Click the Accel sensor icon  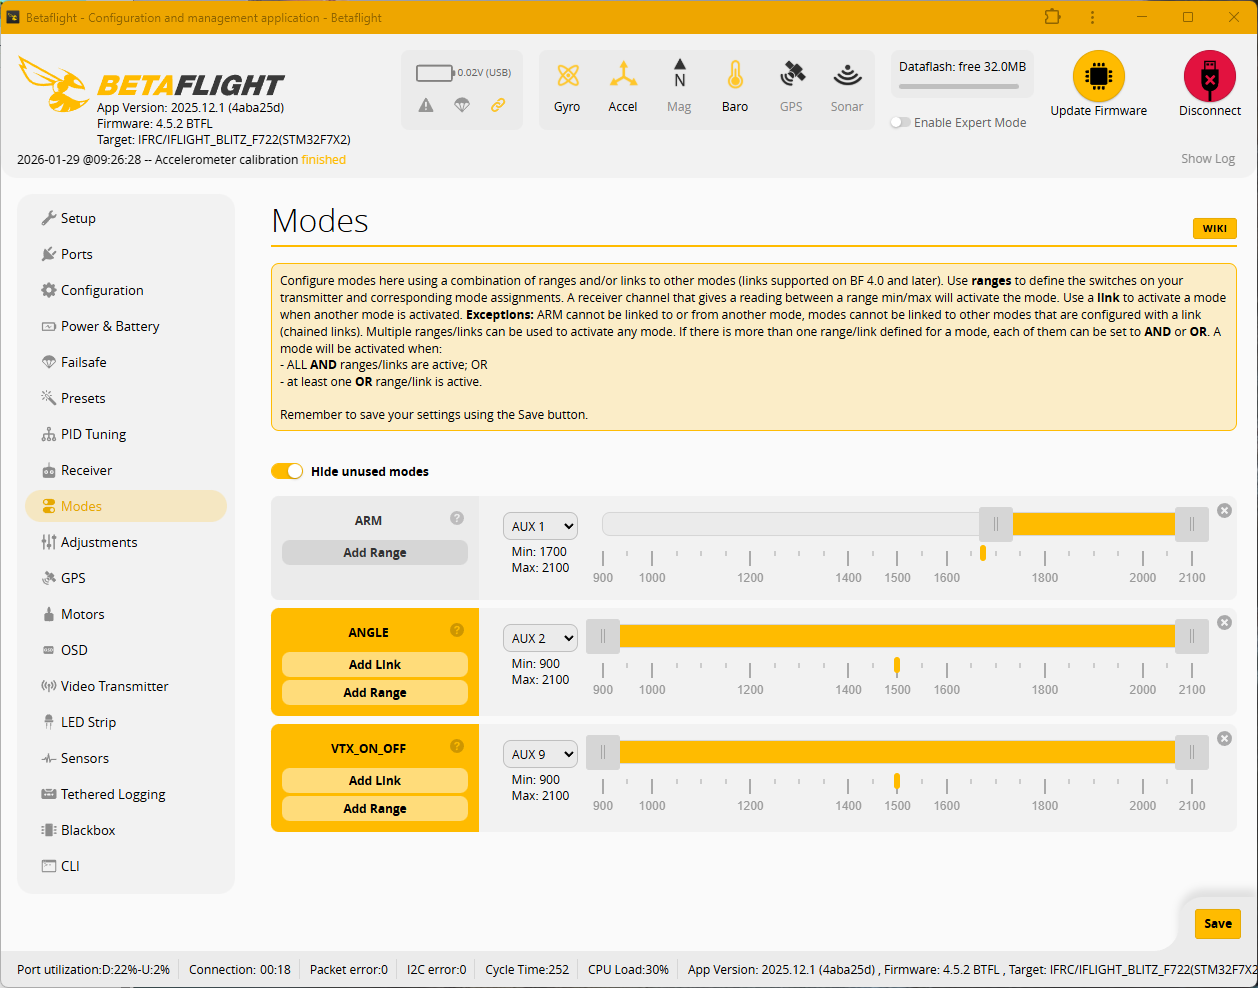(623, 76)
